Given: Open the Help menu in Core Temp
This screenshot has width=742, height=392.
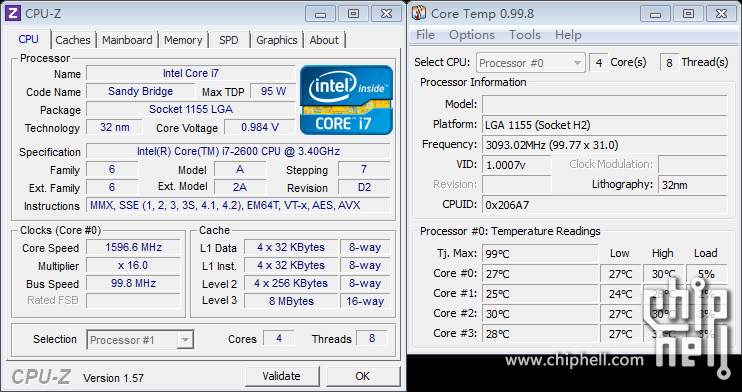Looking at the screenshot, I should (568, 35).
